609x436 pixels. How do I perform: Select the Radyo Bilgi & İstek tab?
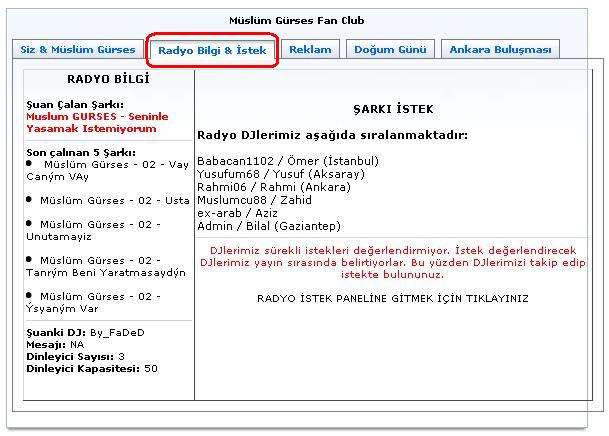212,50
